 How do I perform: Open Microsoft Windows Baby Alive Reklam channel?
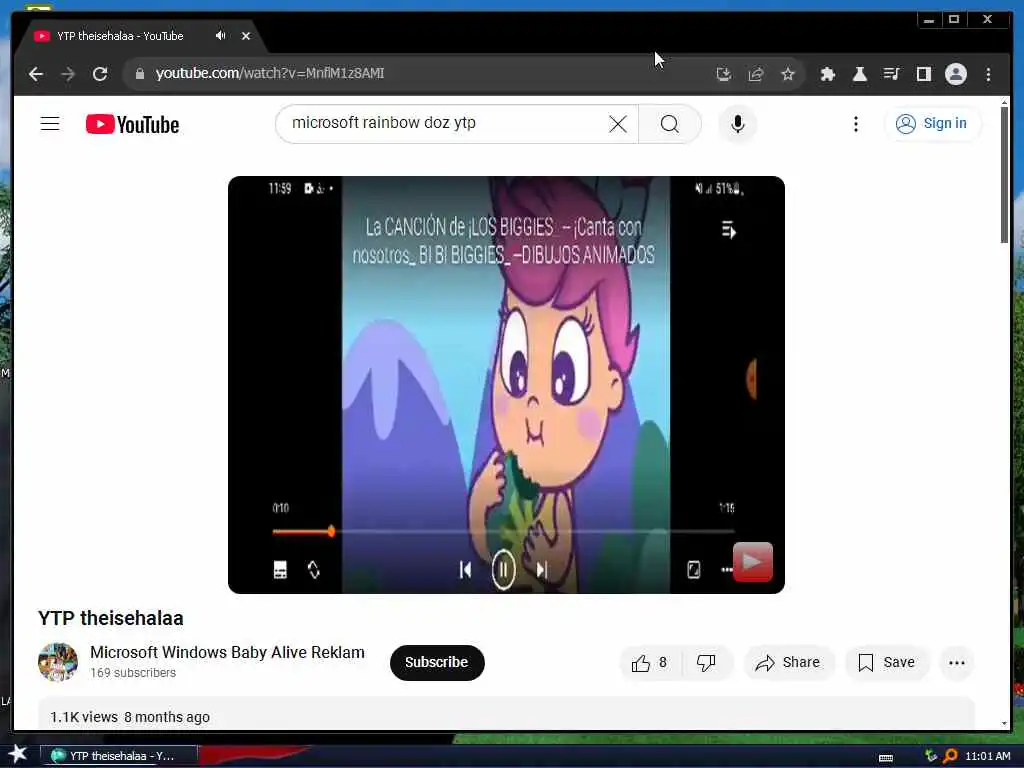point(227,652)
